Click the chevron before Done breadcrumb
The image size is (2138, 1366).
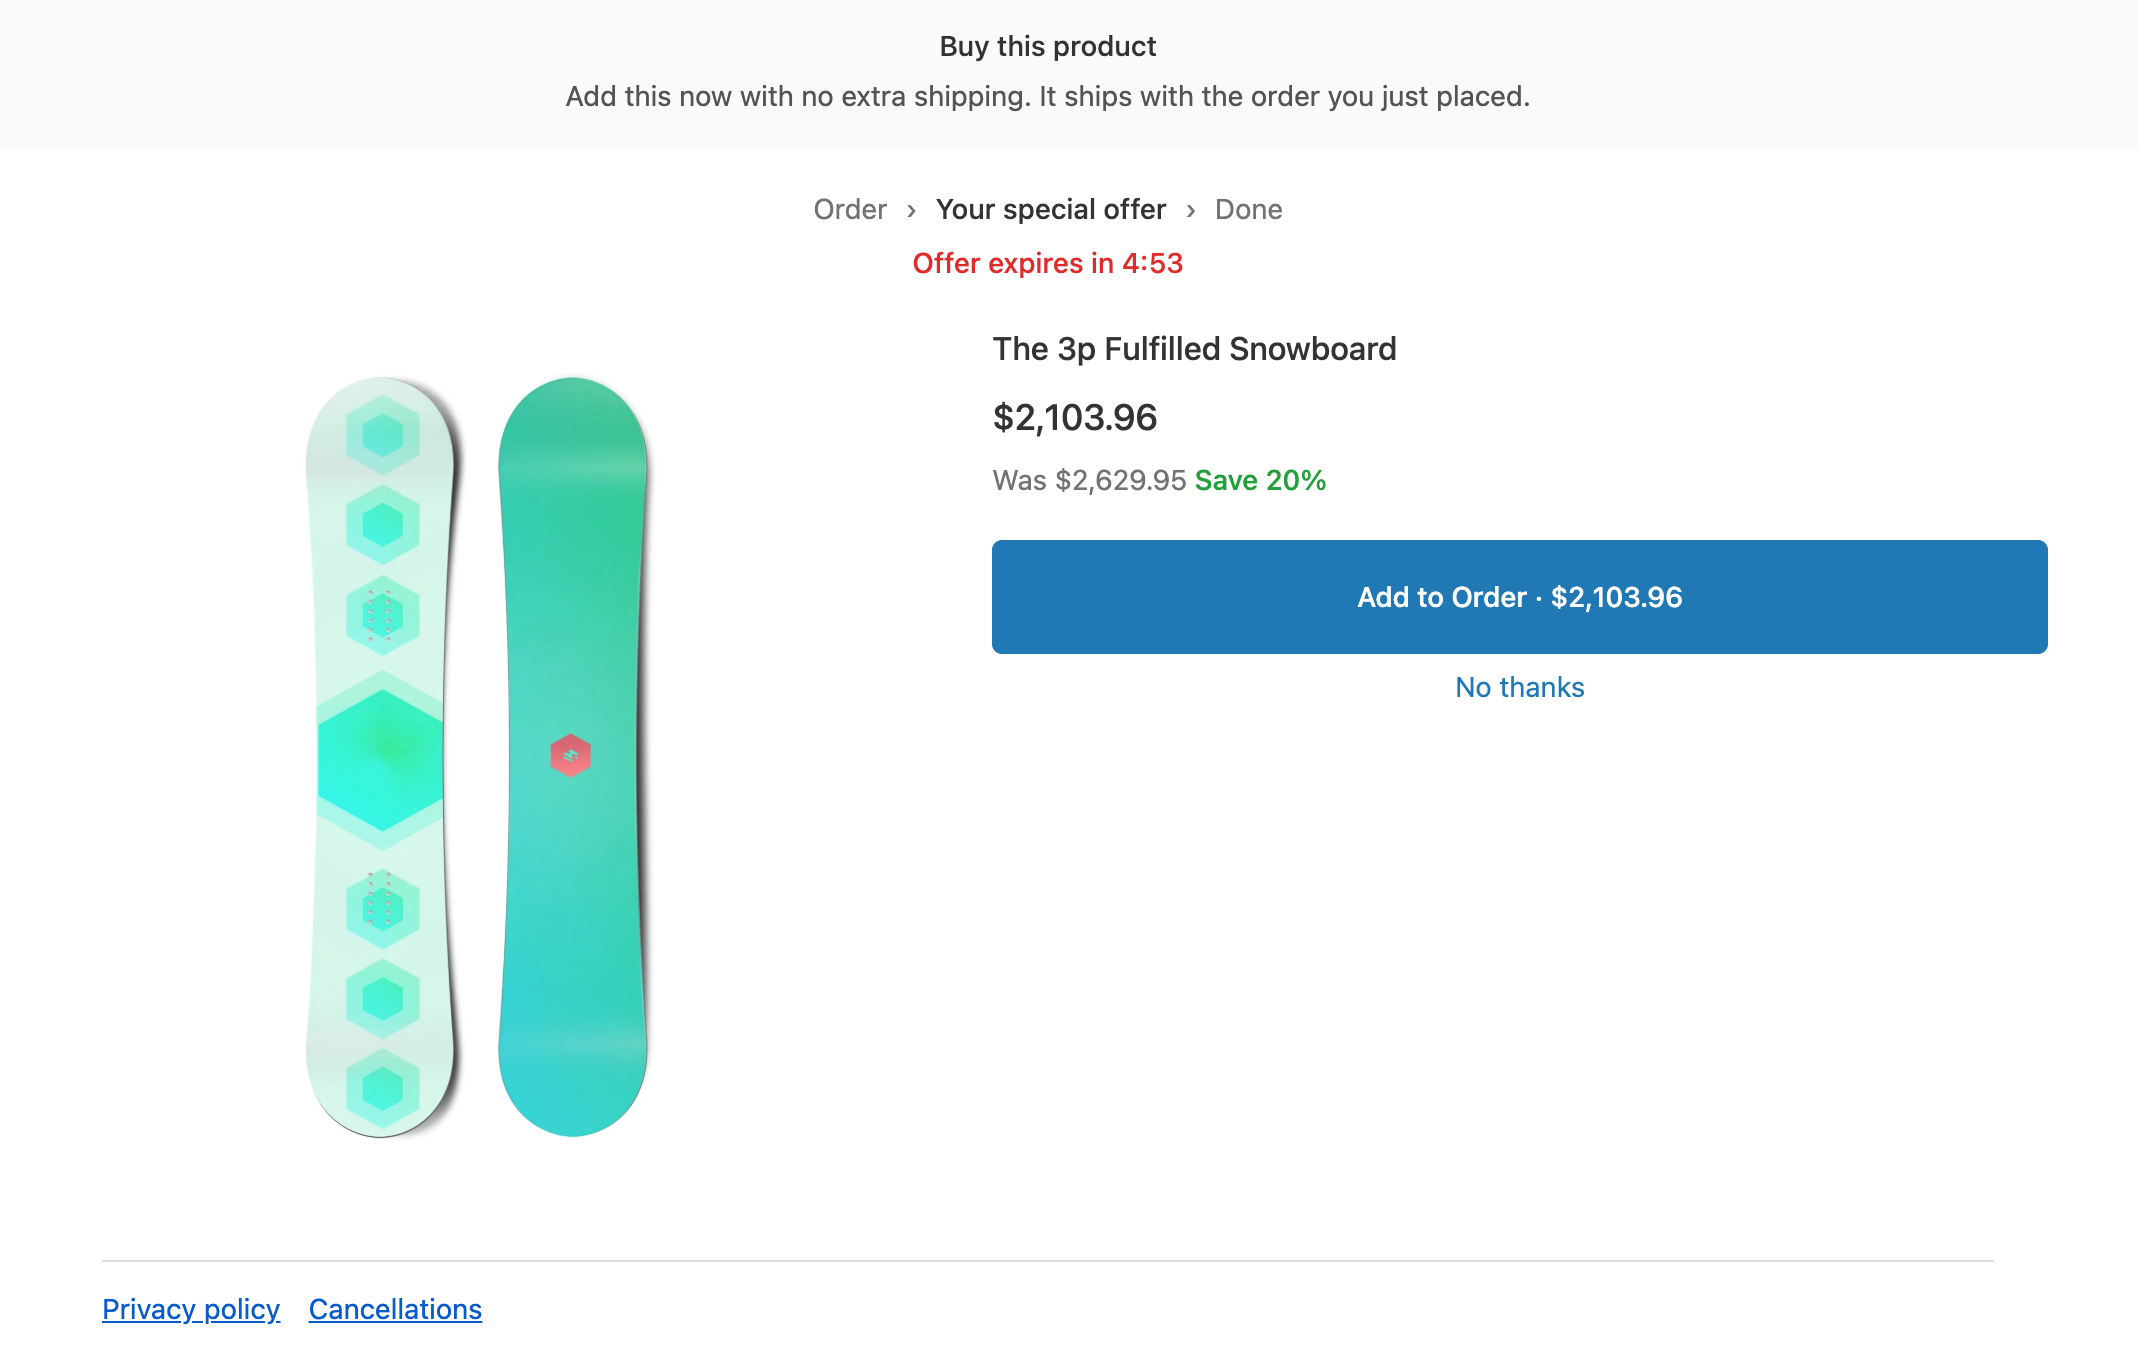click(1190, 210)
